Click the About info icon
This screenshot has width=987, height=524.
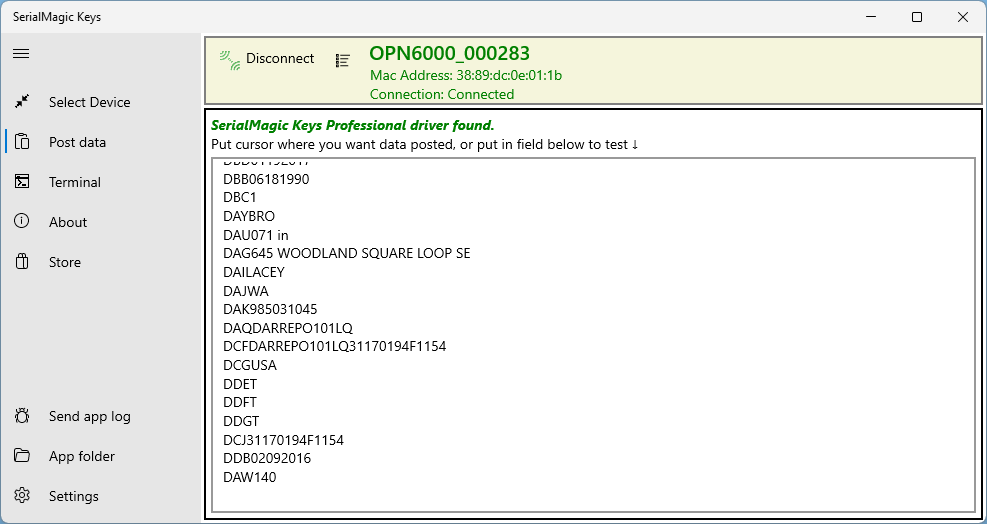click(22, 221)
